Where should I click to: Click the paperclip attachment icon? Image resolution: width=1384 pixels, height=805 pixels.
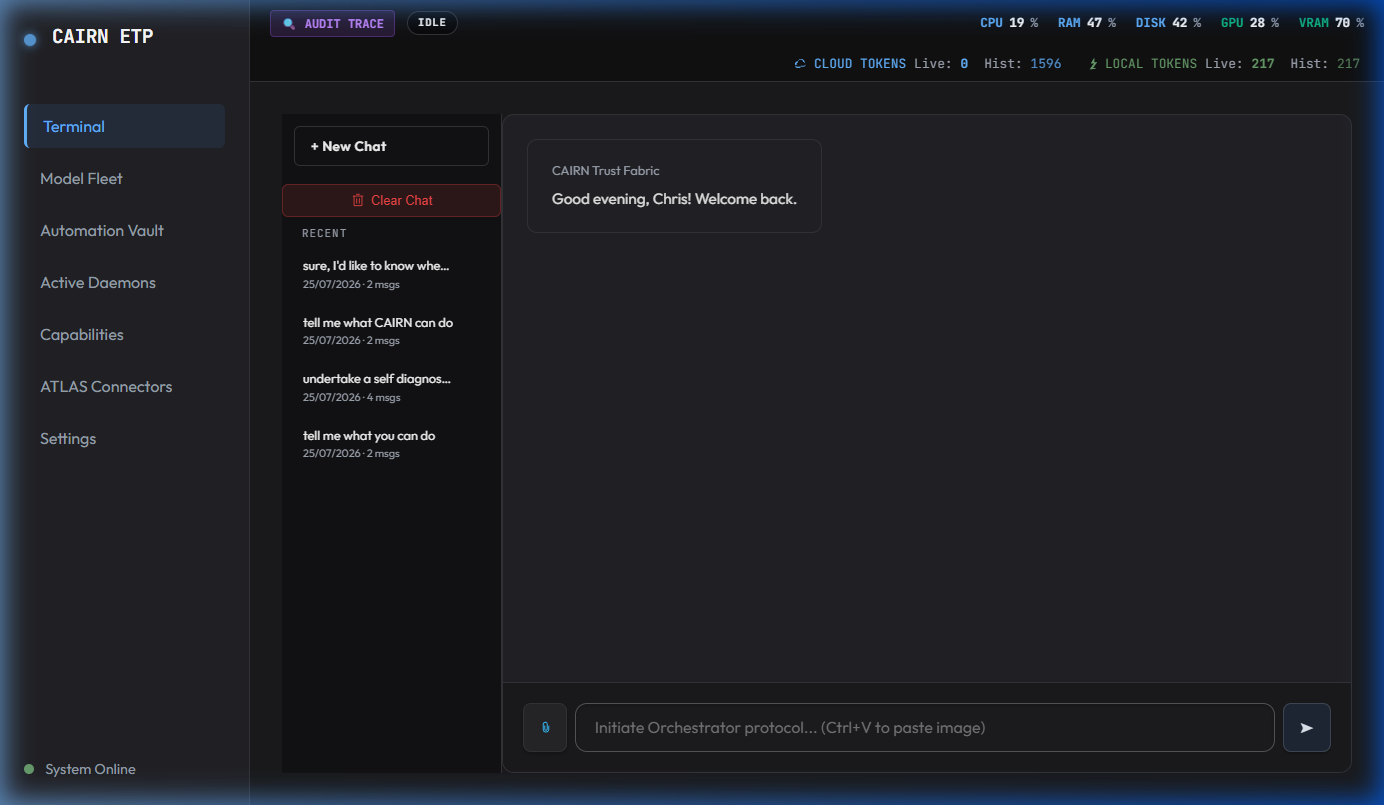tap(545, 727)
